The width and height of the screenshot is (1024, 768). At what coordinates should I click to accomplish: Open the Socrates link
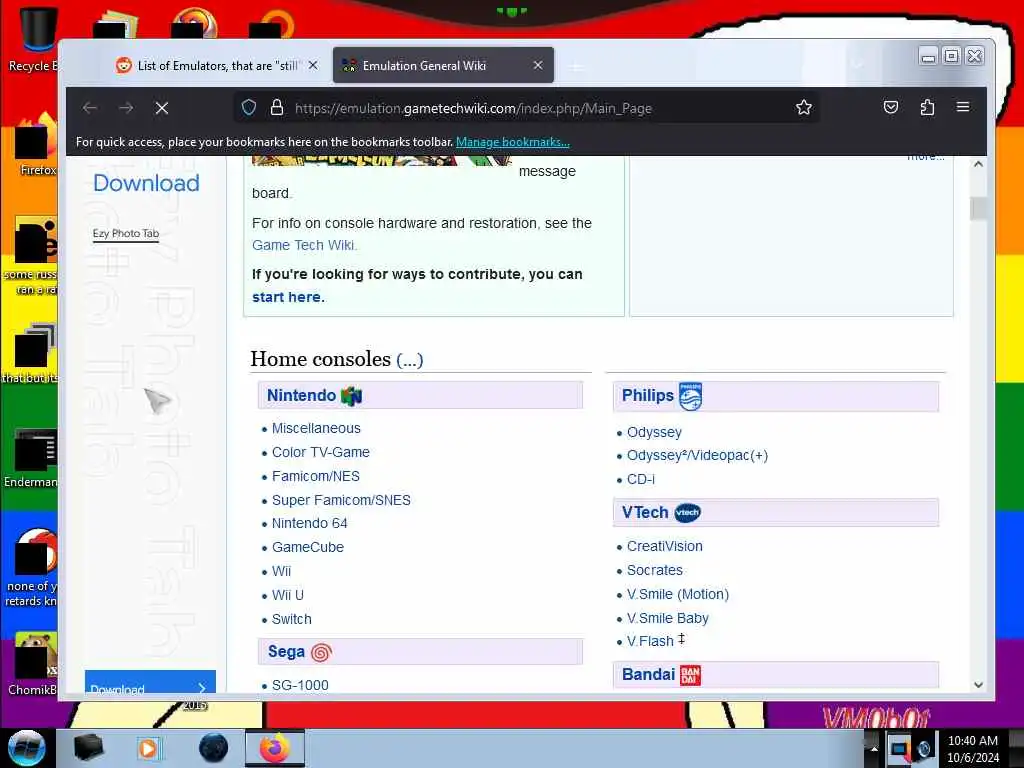pyautogui.click(x=654, y=571)
